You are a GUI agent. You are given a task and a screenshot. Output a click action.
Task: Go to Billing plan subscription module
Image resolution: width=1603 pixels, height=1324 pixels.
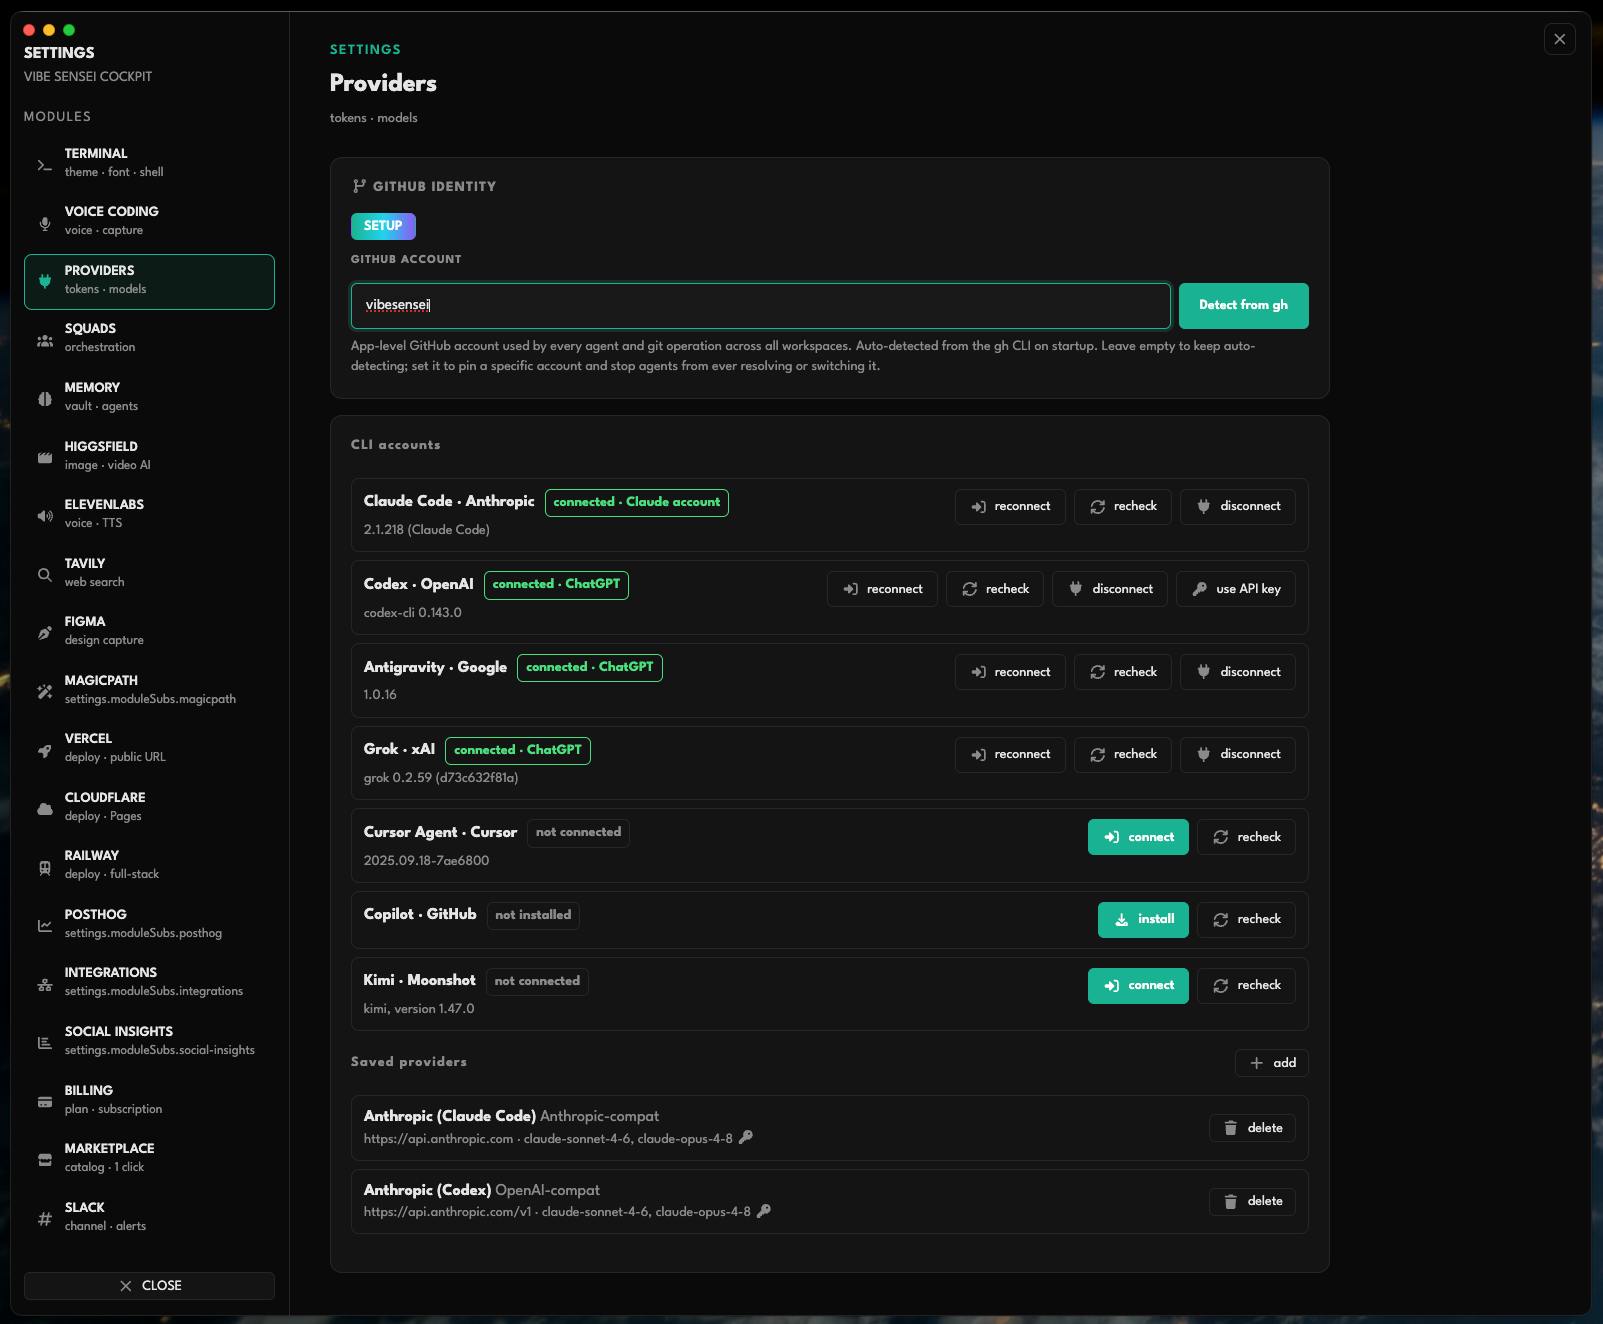(149, 1102)
